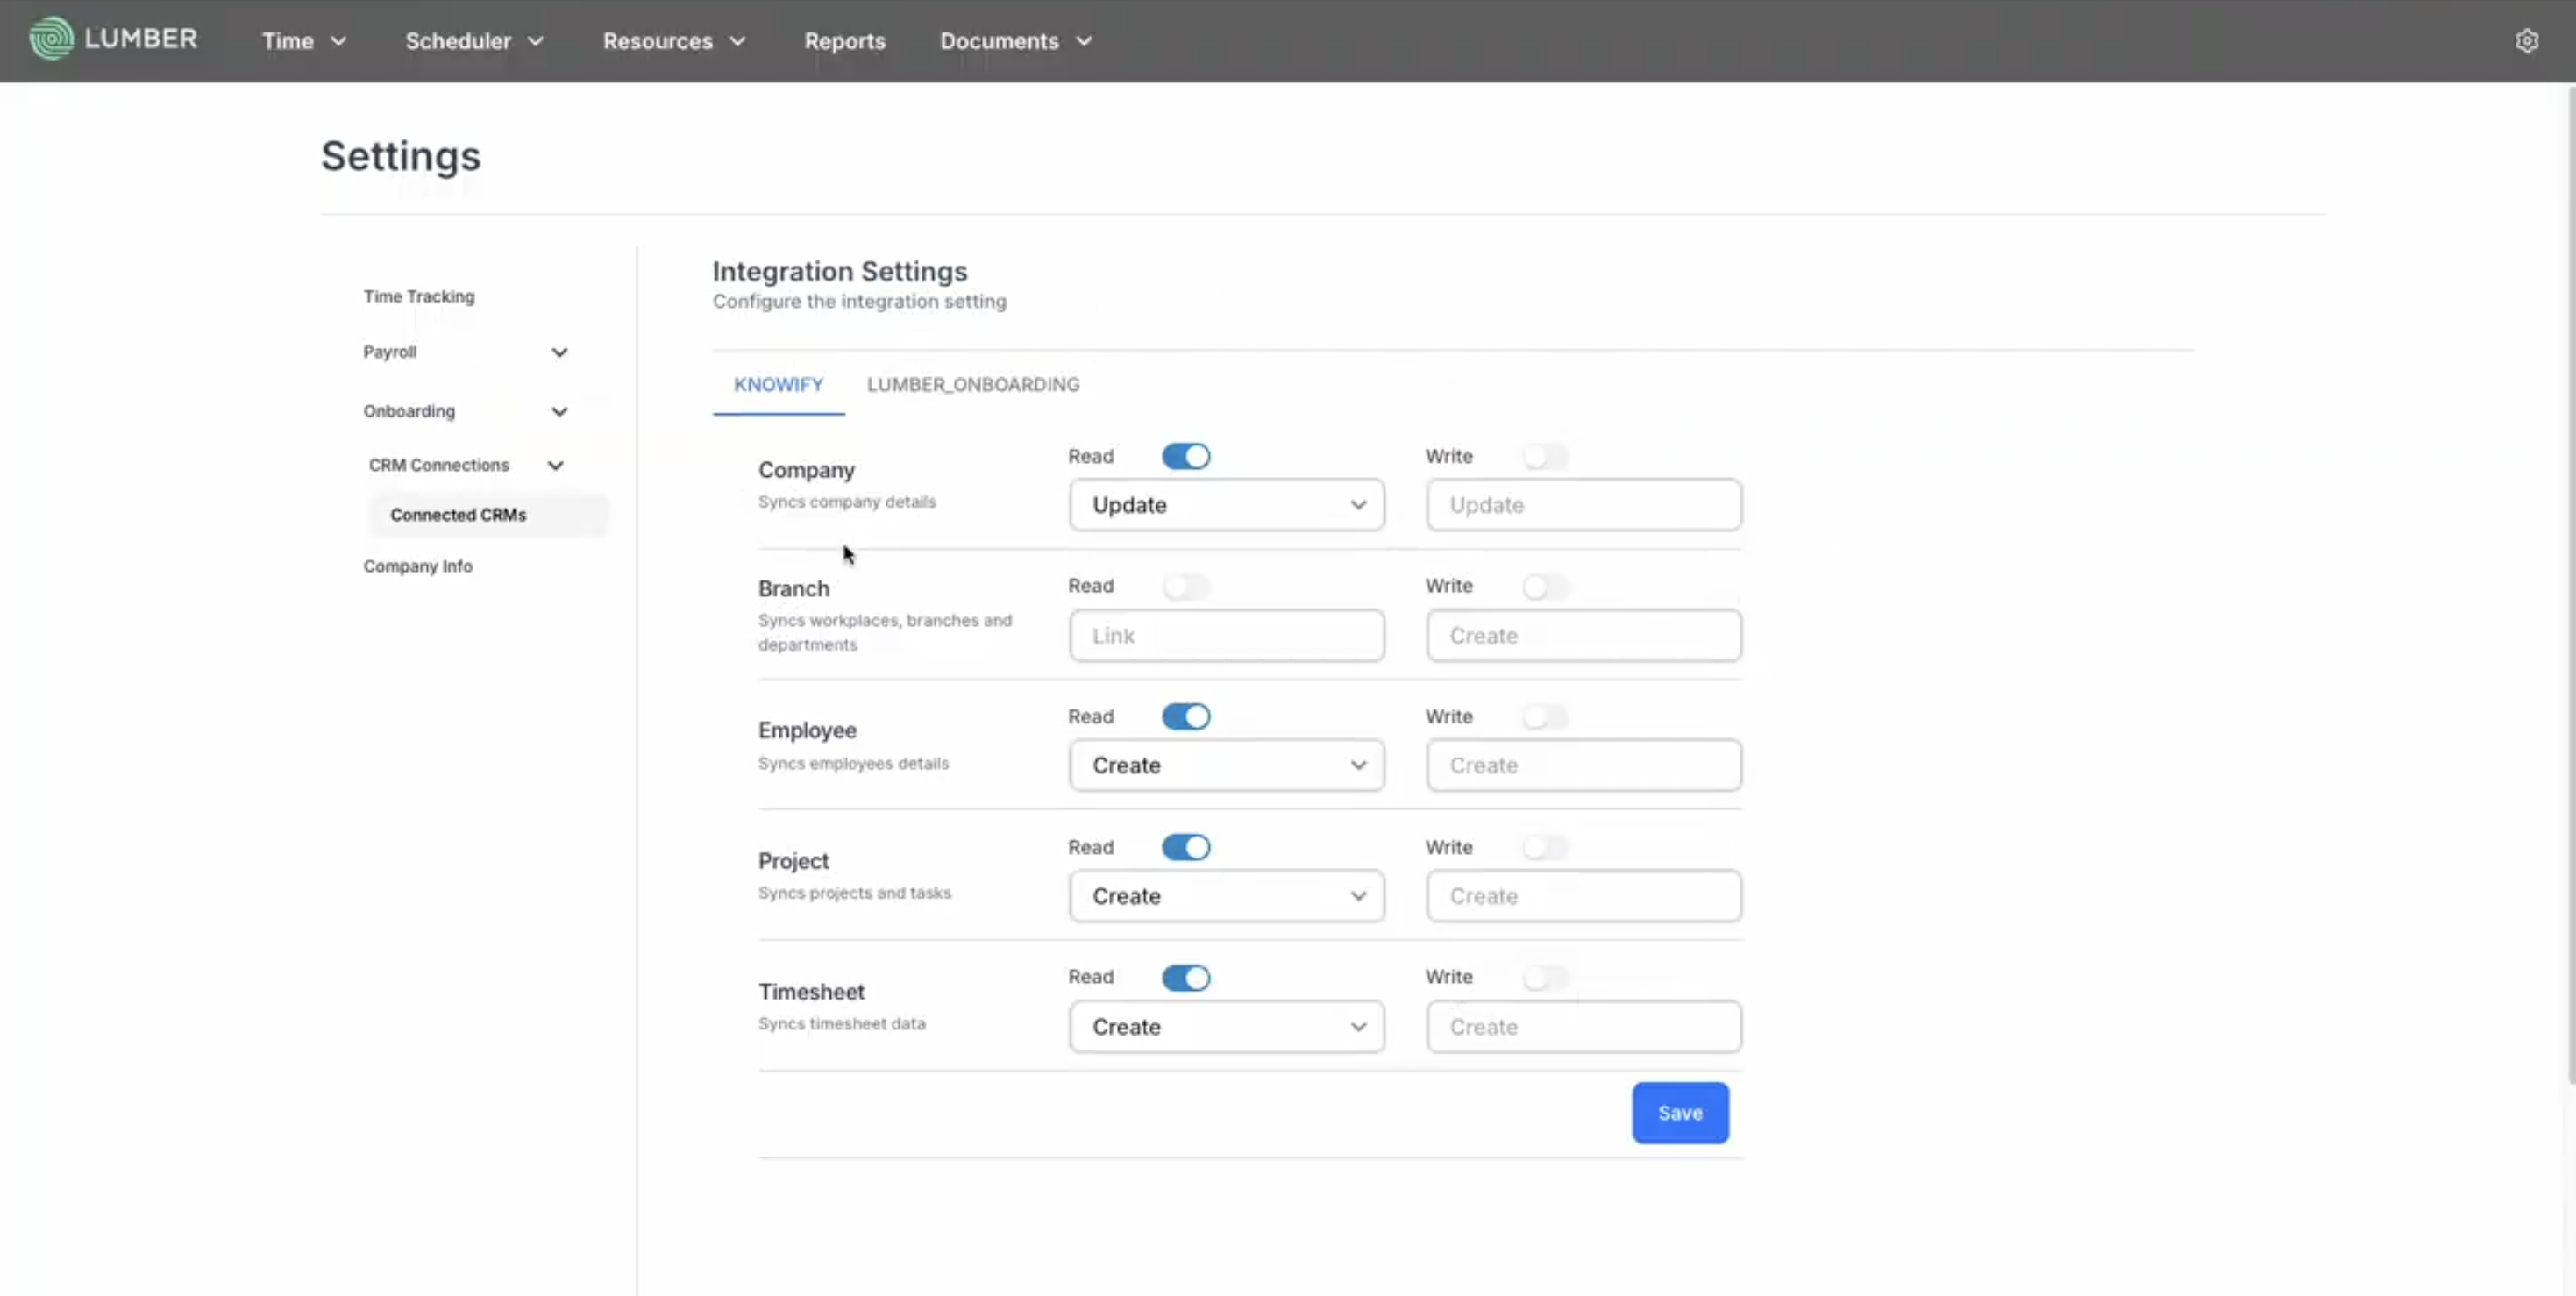The height and width of the screenshot is (1296, 2576).
Task: Toggle off Timesheet Read switch
Action: click(1186, 978)
